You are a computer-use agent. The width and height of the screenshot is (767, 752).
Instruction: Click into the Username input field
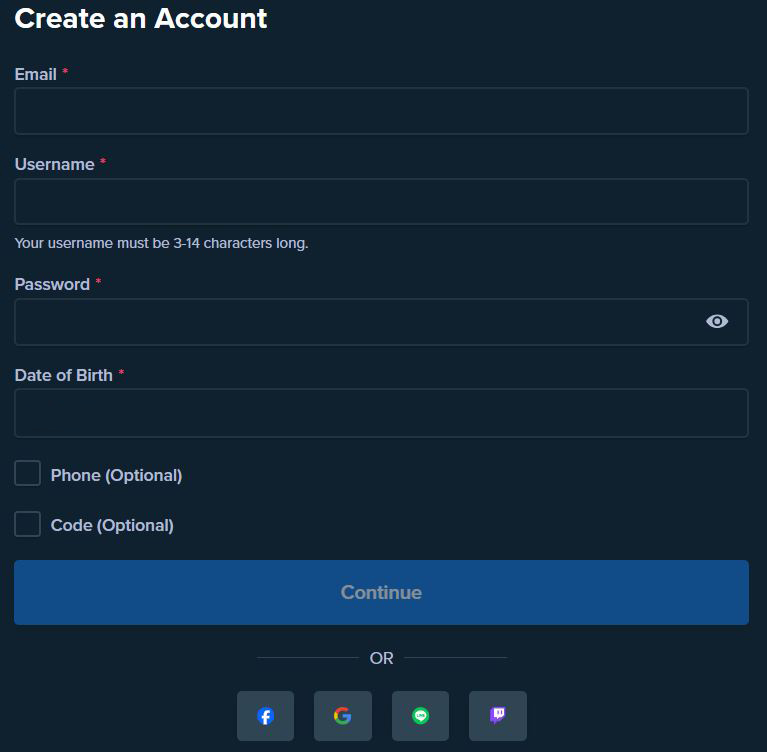click(381, 202)
